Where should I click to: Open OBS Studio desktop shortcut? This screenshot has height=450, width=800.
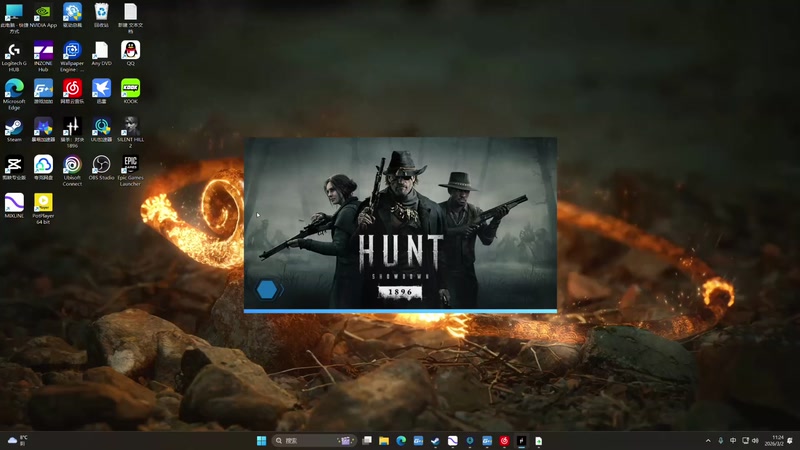point(102,168)
